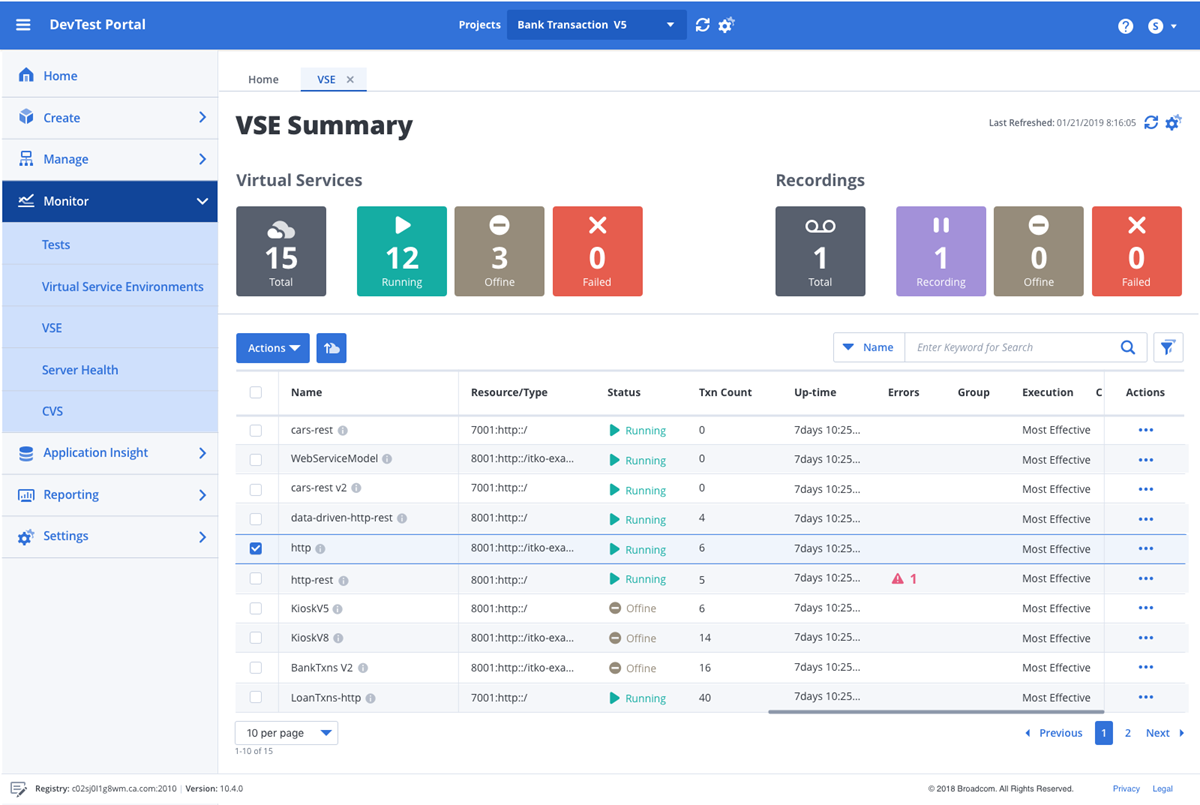Collapse the Monitor sidebar menu
The height and width of the screenshot is (805, 1200).
point(110,201)
